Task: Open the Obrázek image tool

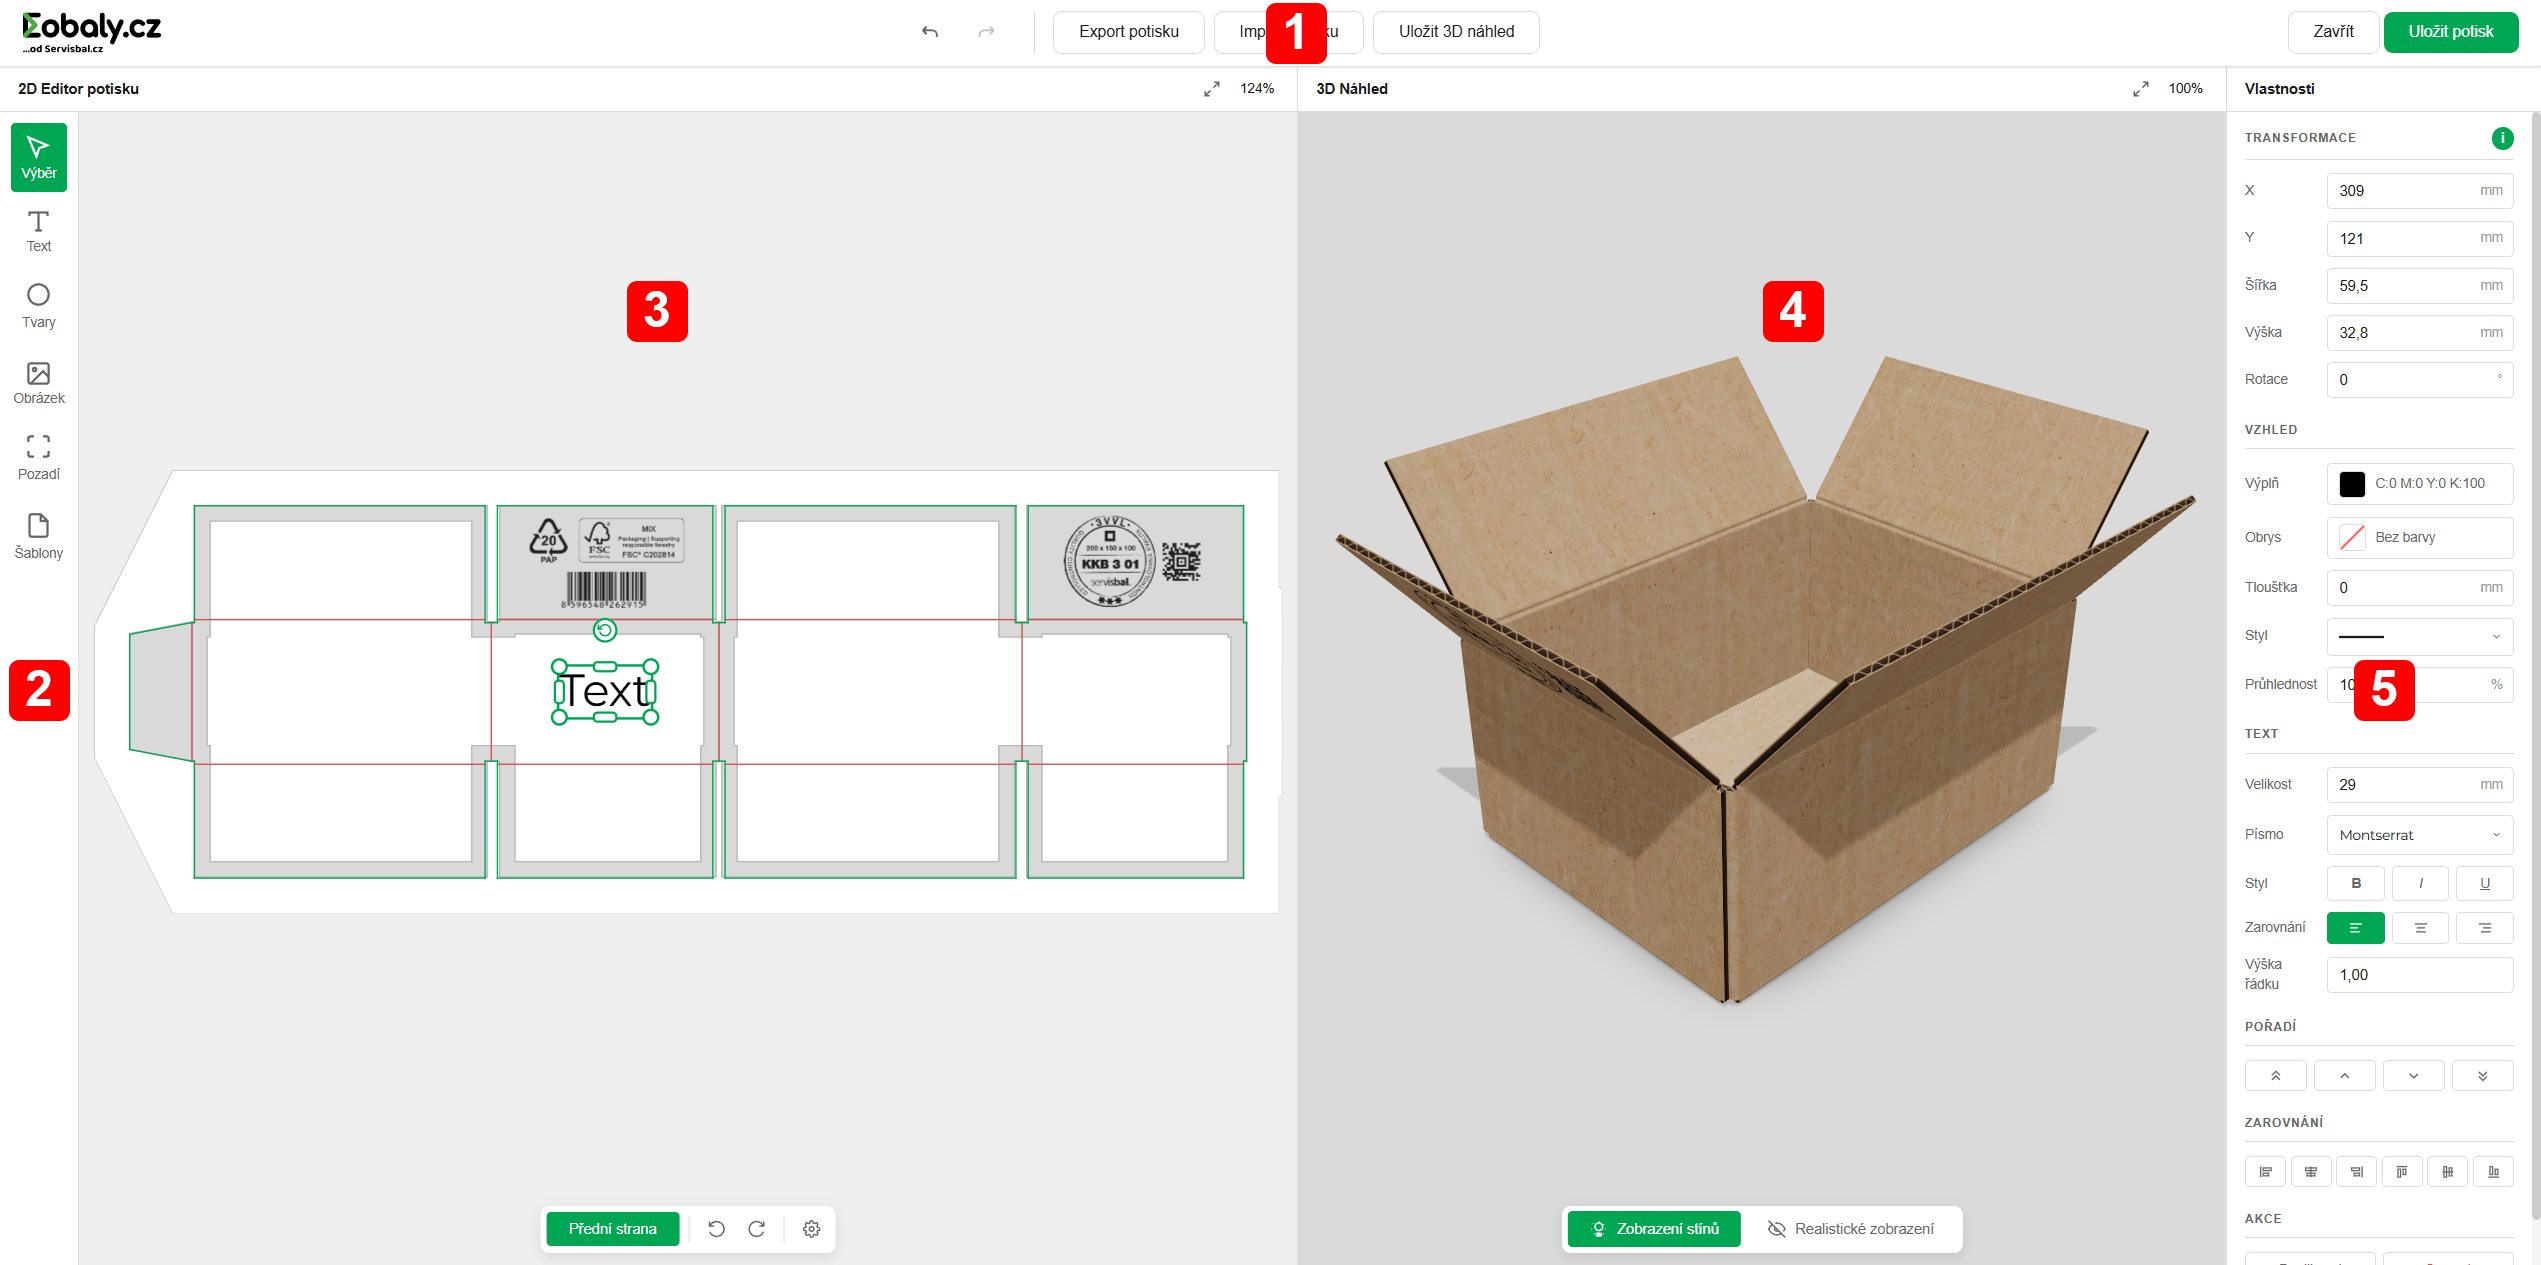Action: (x=38, y=383)
